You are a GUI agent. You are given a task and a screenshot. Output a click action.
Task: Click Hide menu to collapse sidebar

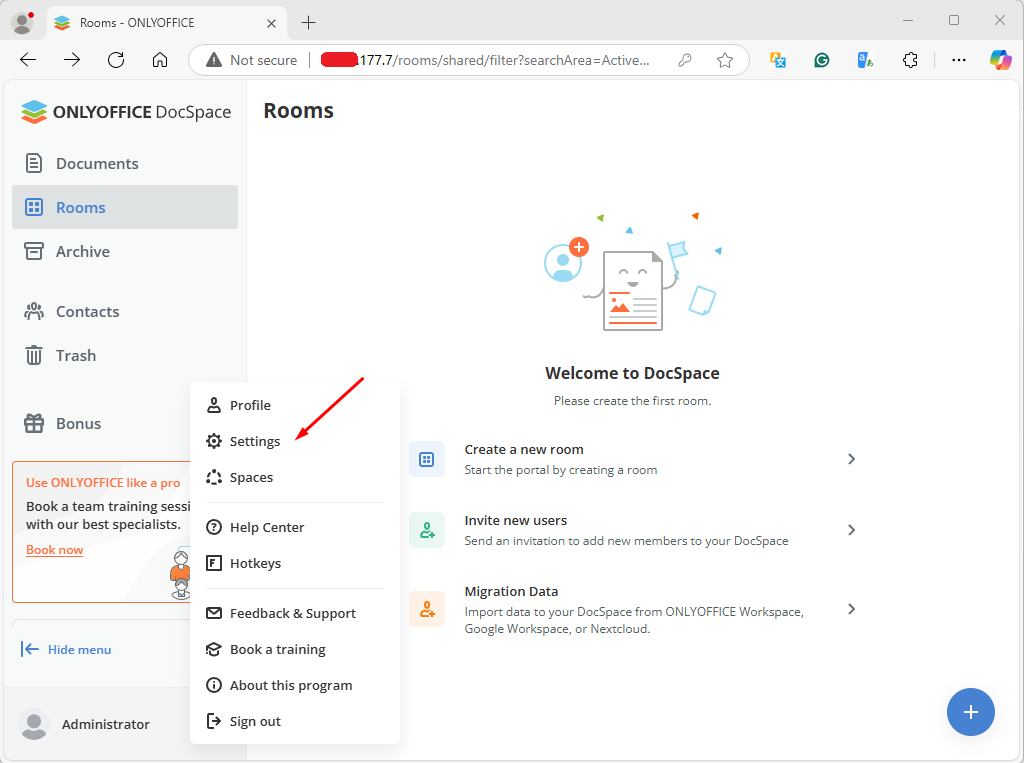point(66,649)
